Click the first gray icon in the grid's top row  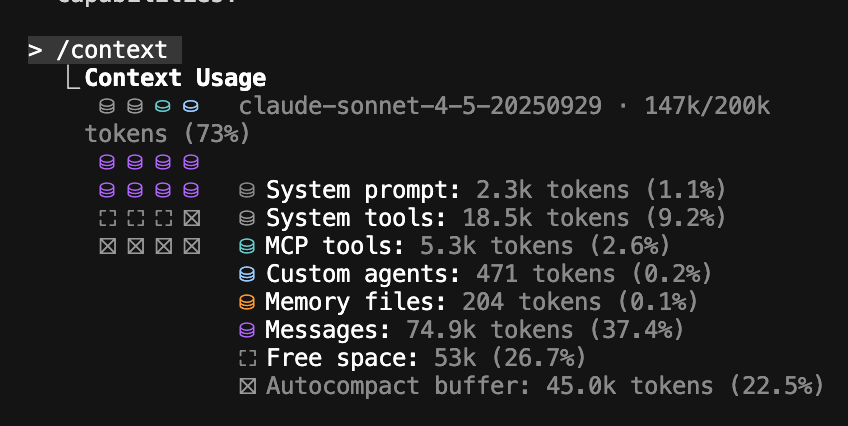[107, 106]
